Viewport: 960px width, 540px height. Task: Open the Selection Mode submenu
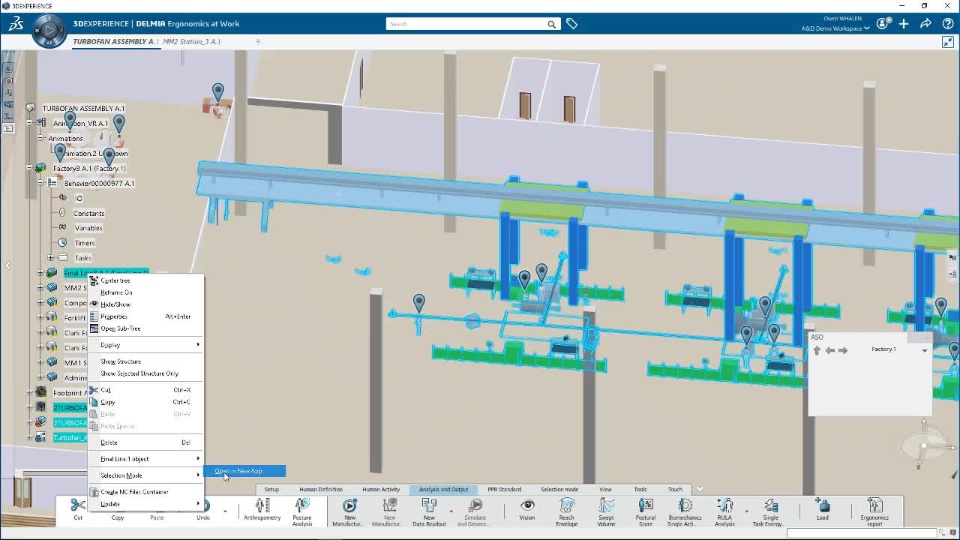click(146, 475)
